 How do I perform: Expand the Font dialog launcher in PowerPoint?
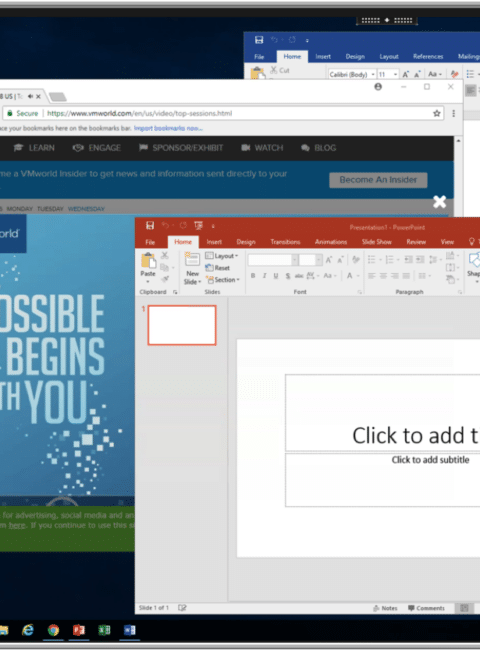pos(359,292)
